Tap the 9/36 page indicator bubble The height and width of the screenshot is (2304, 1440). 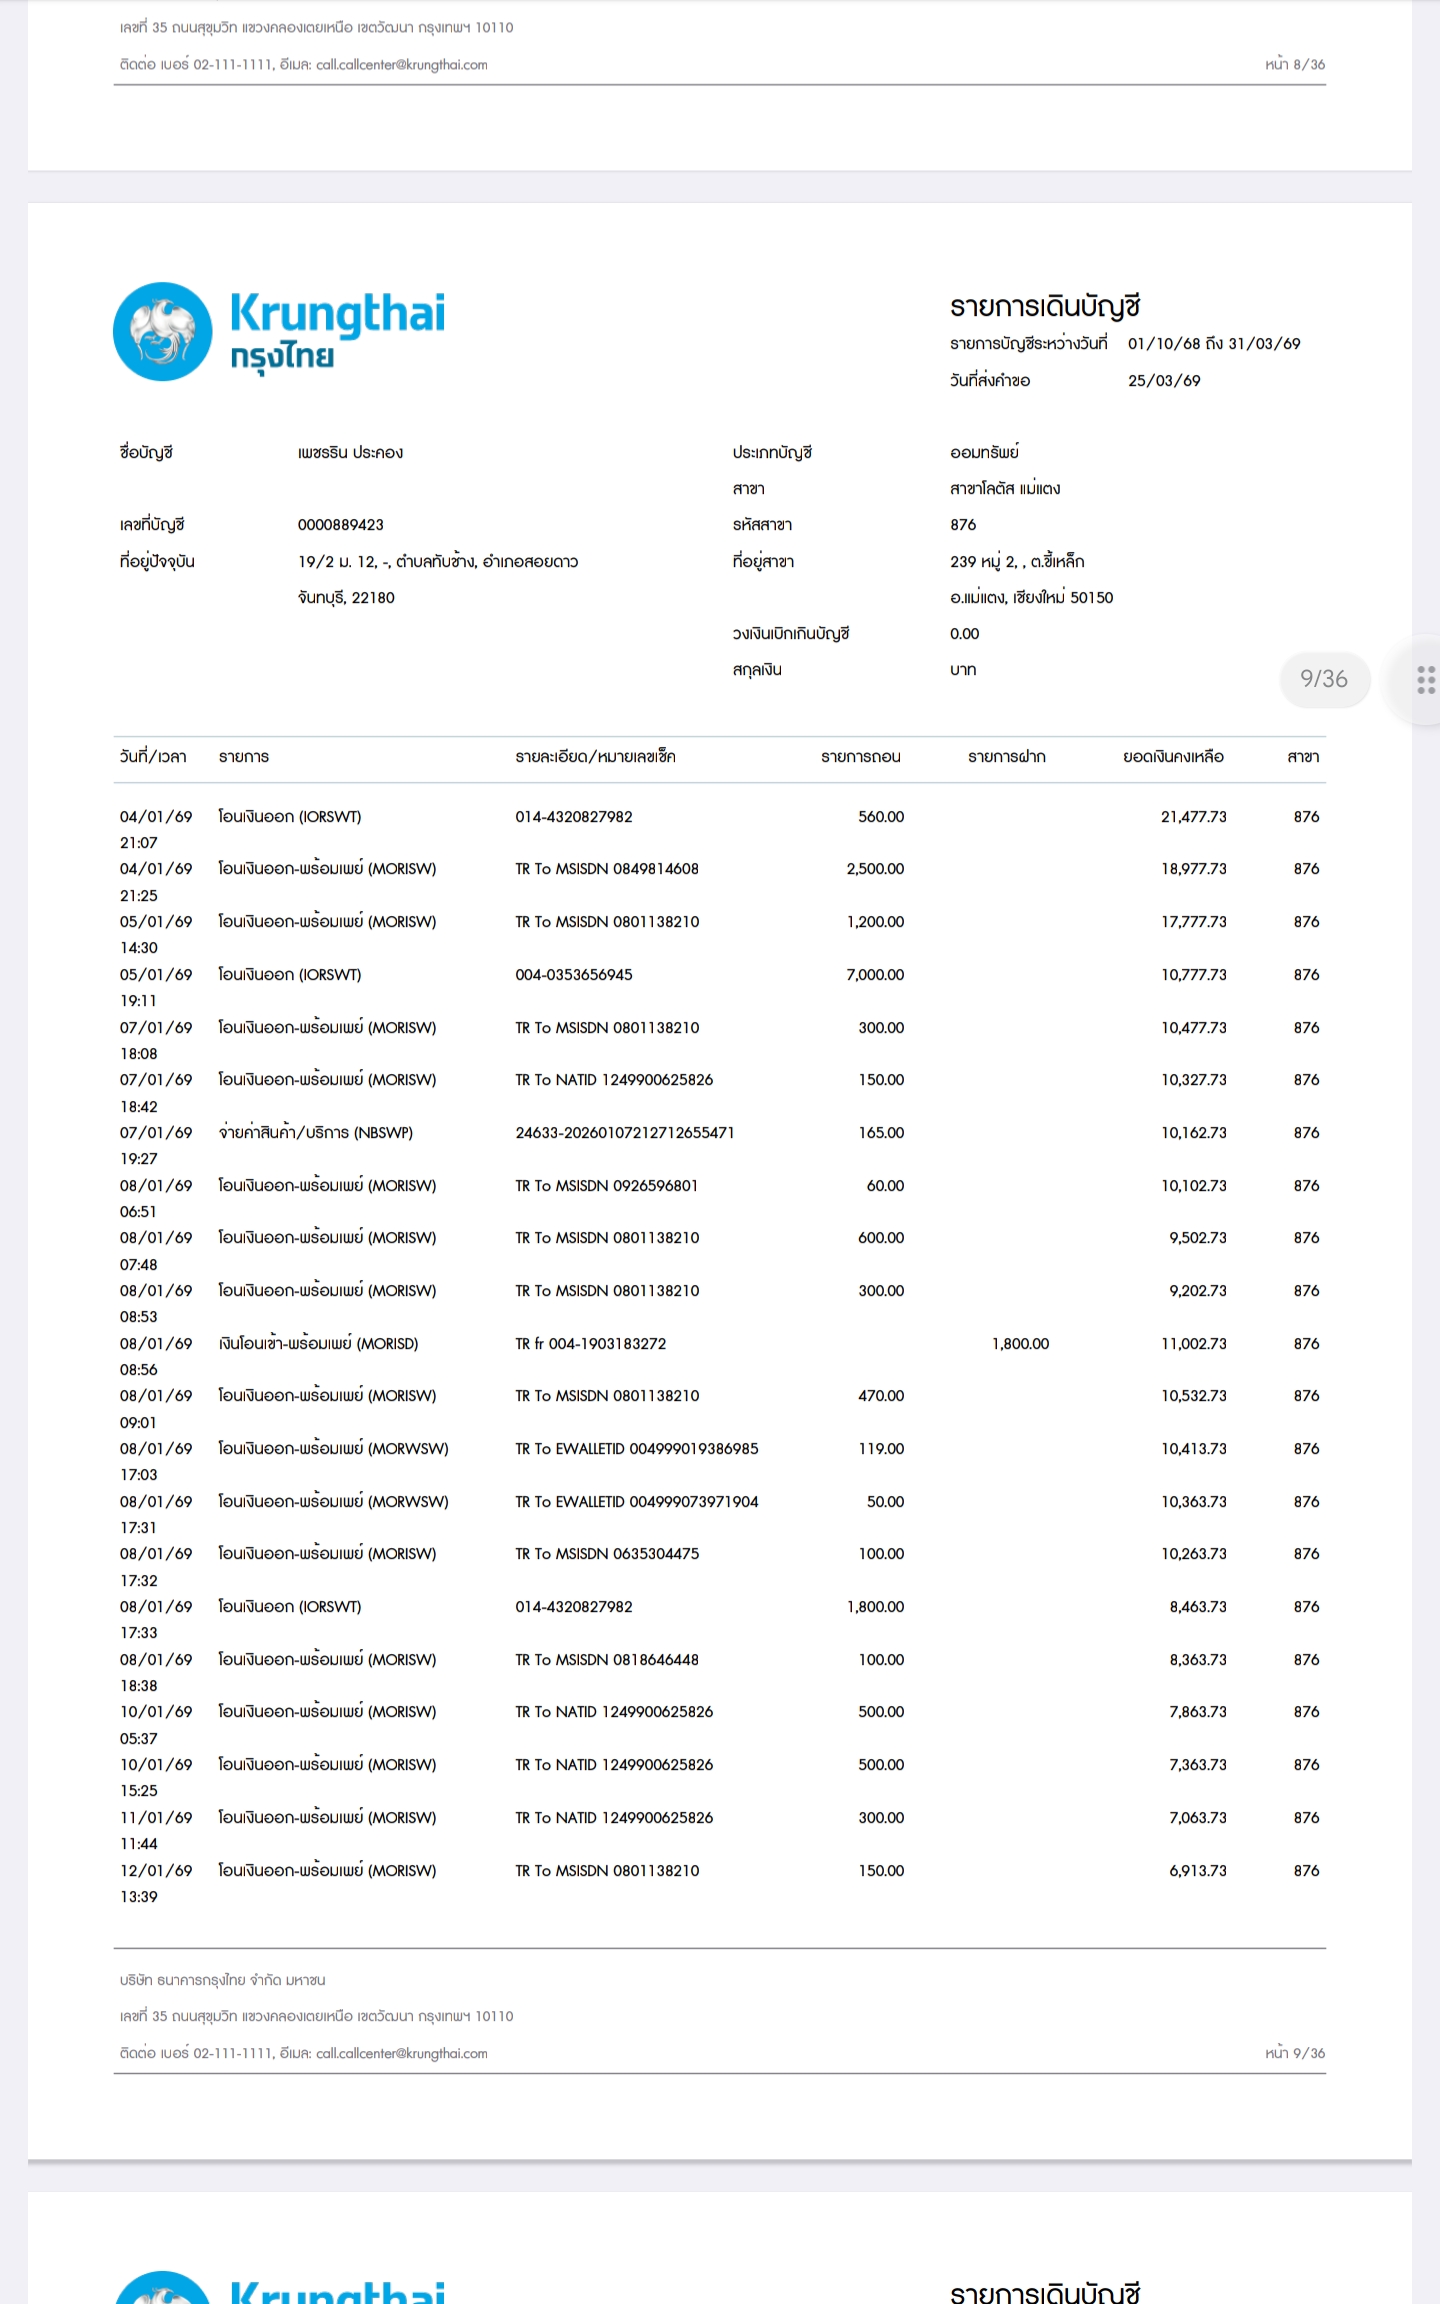coord(1323,679)
